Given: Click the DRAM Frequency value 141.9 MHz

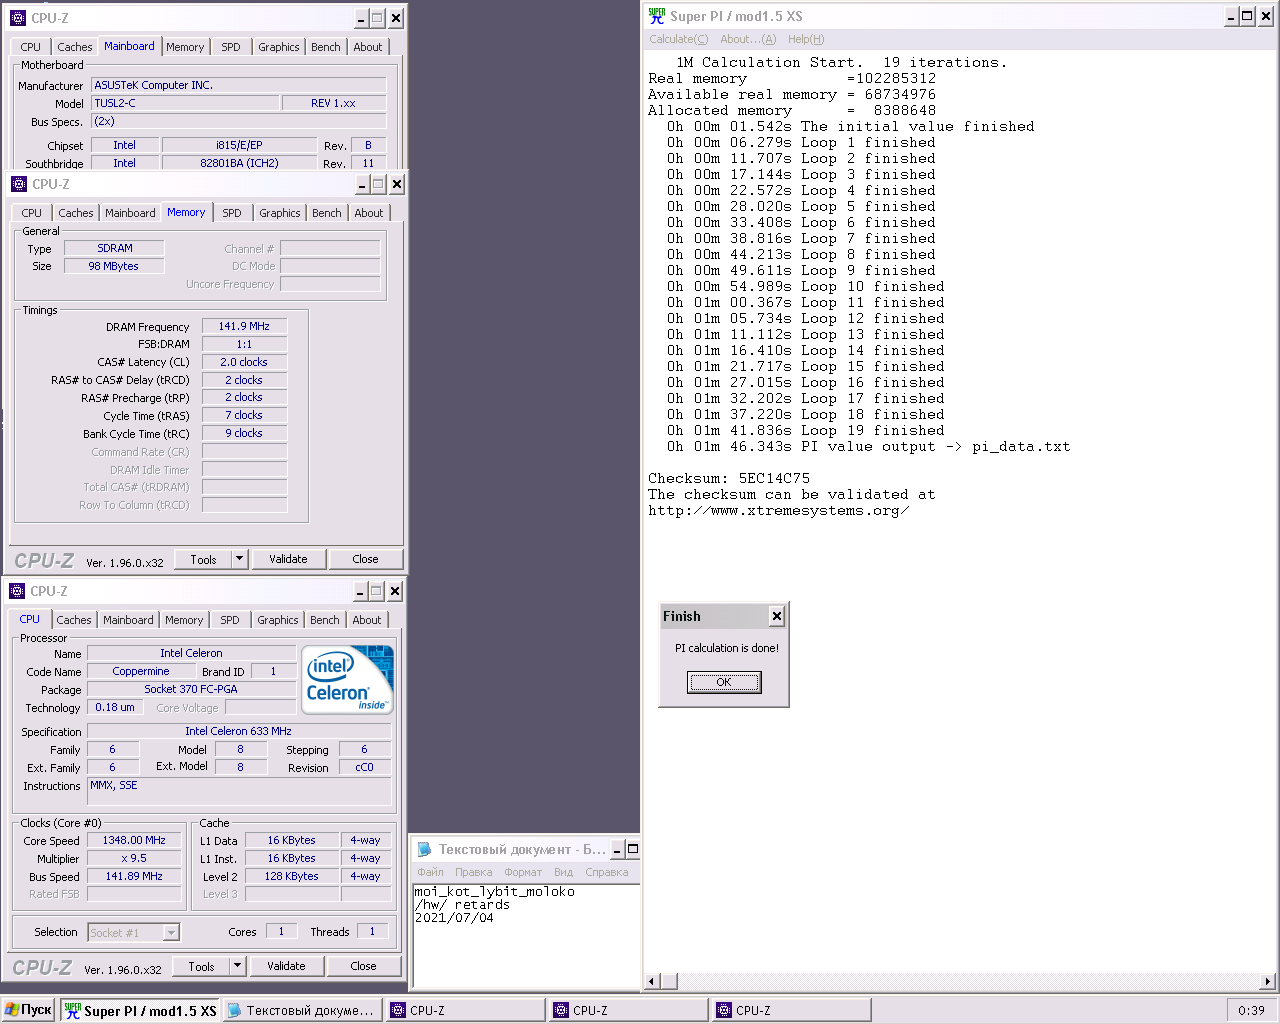Looking at the screenshot, I should point(245,326).
